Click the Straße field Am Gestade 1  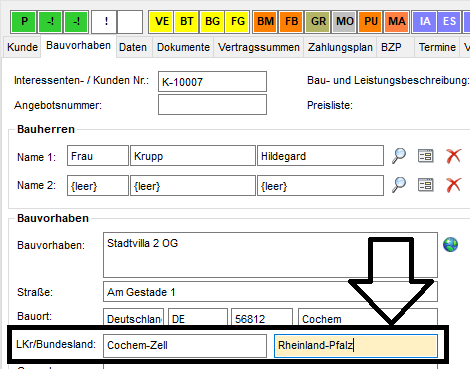270,292
